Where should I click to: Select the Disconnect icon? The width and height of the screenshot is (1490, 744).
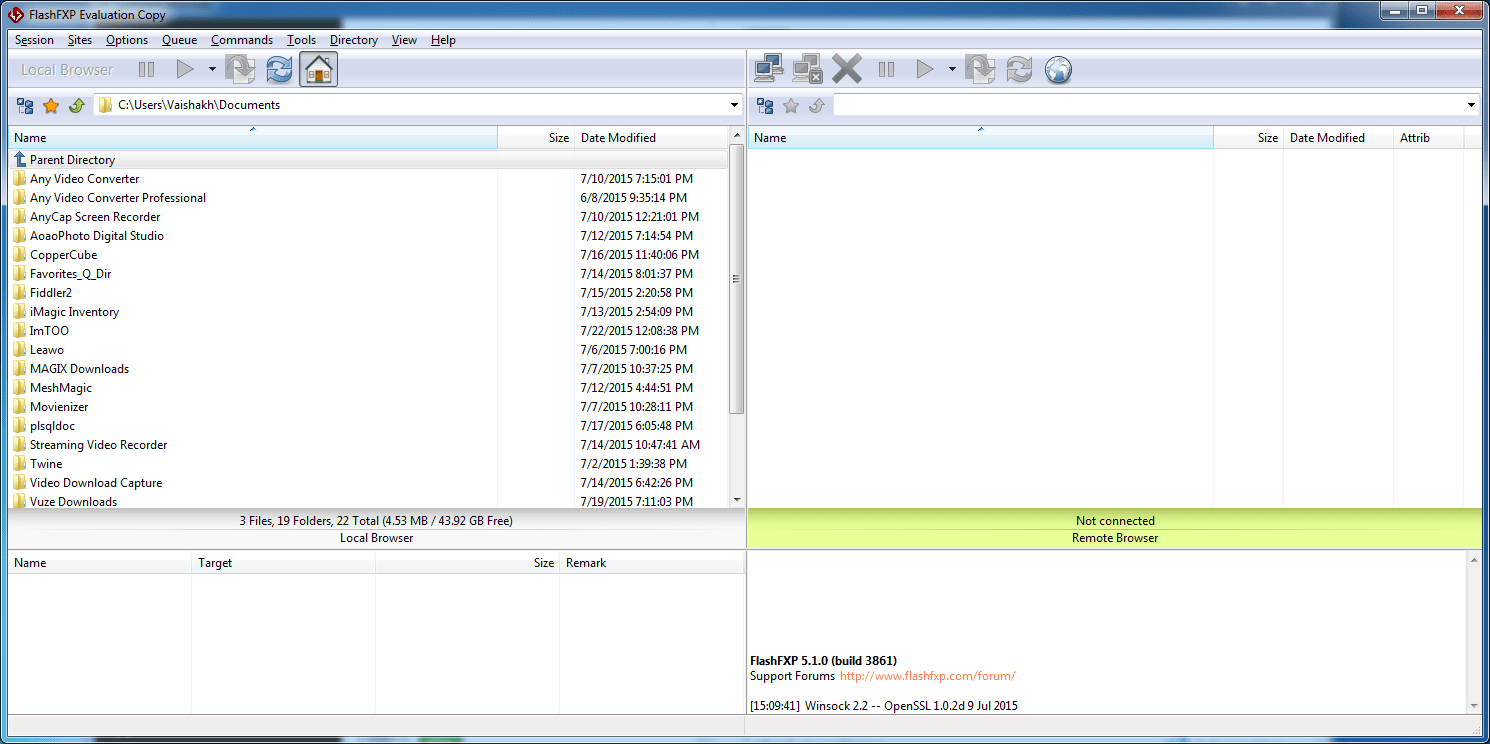807,68
